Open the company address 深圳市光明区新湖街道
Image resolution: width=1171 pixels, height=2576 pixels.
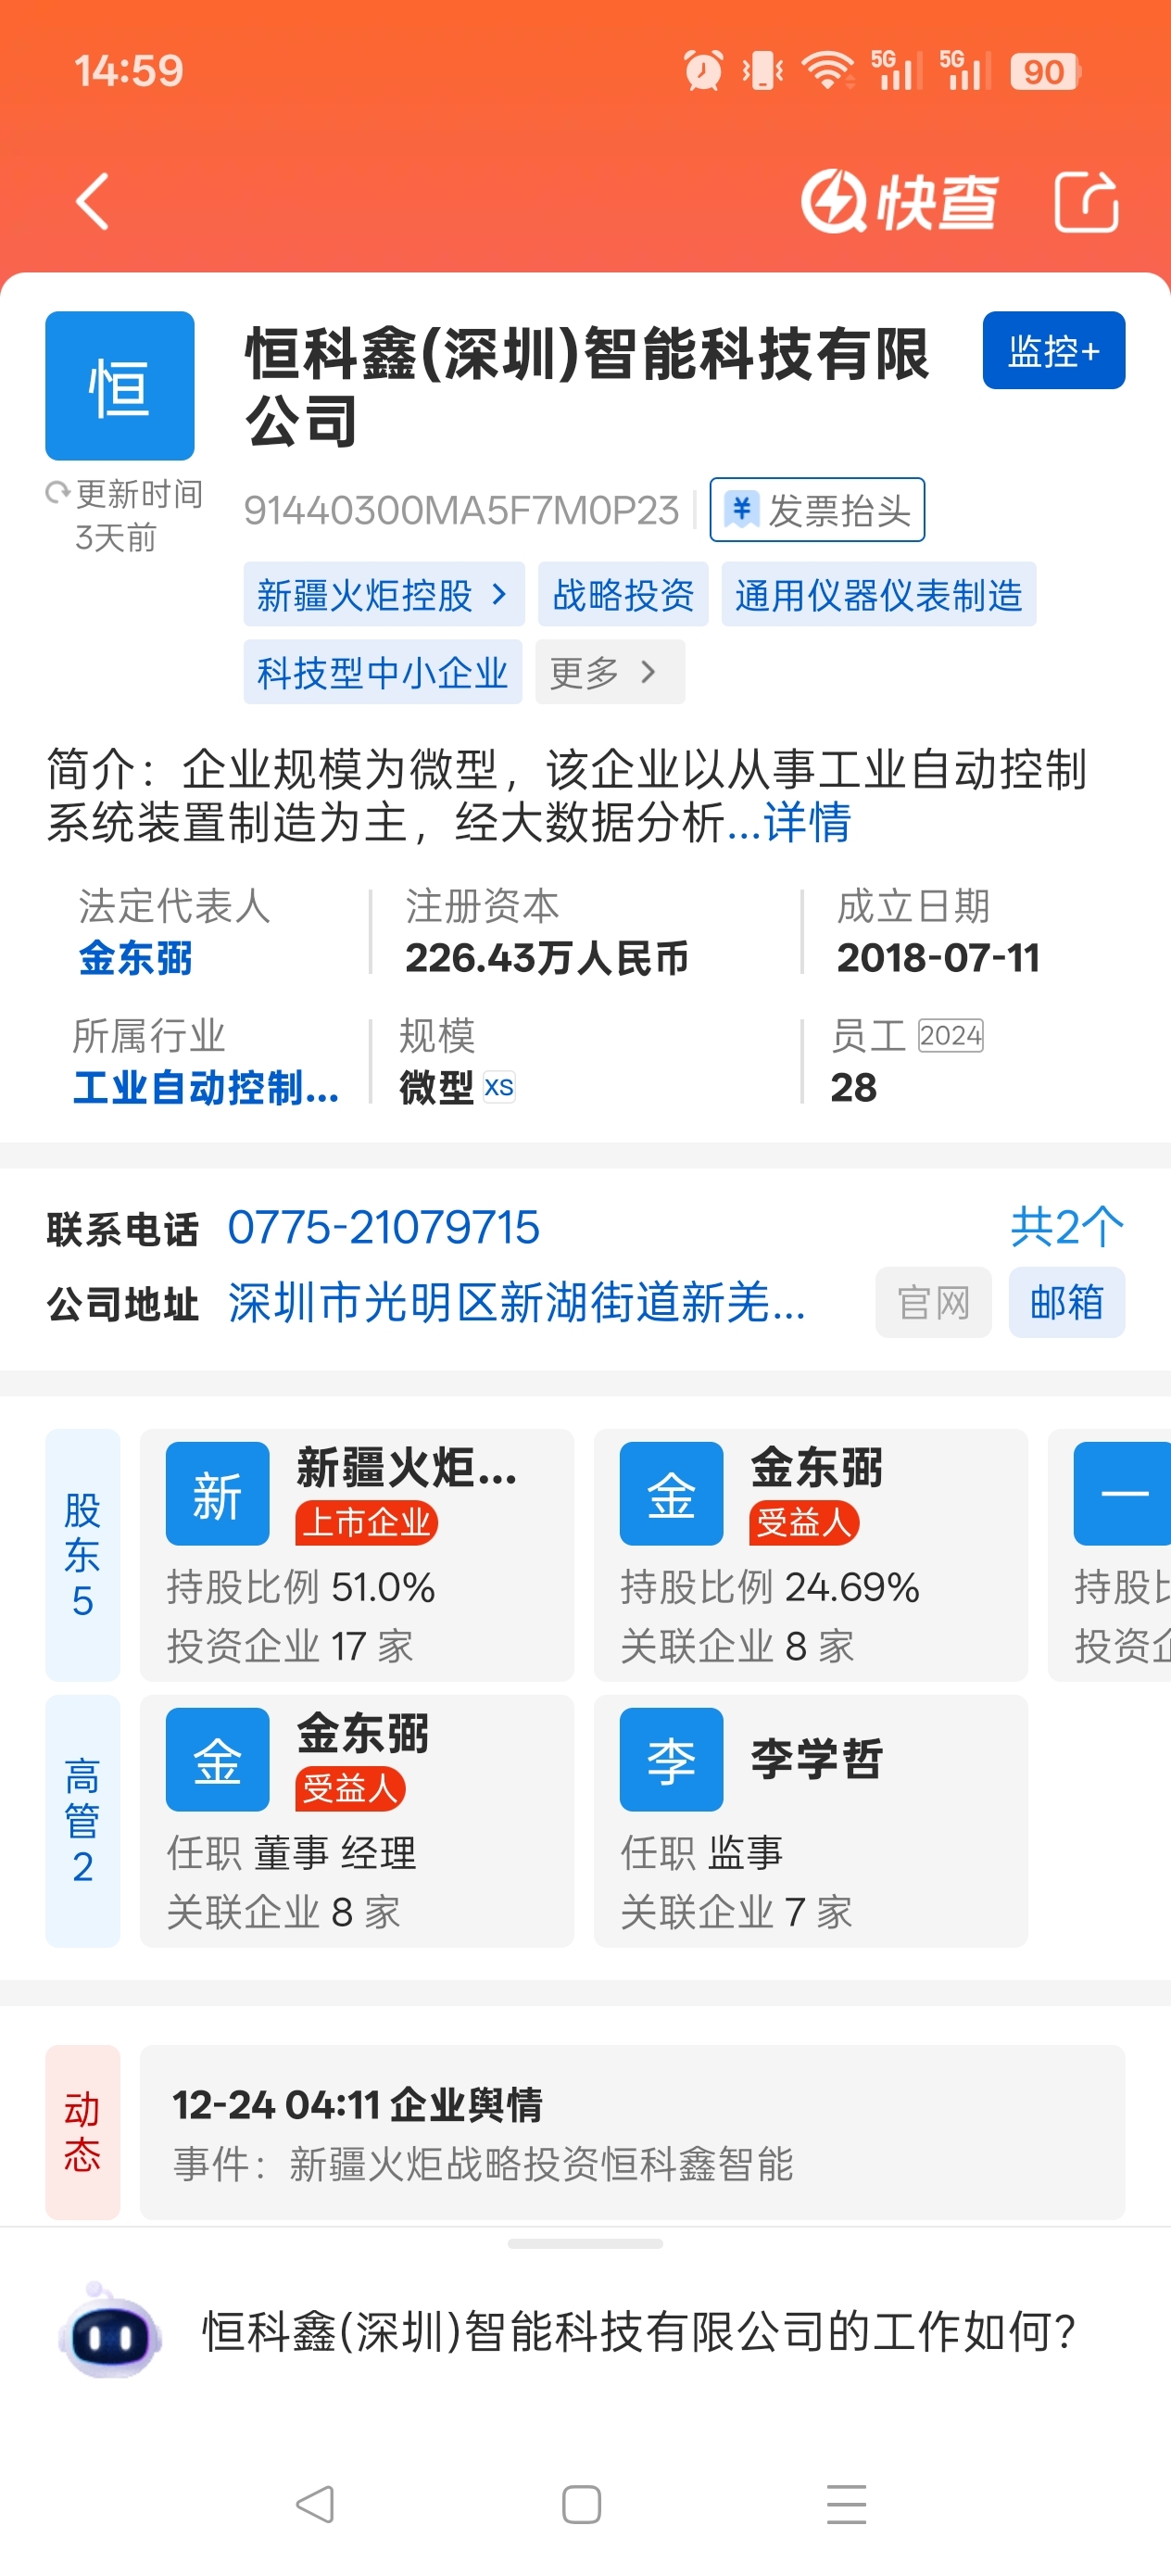point(517,1303)
